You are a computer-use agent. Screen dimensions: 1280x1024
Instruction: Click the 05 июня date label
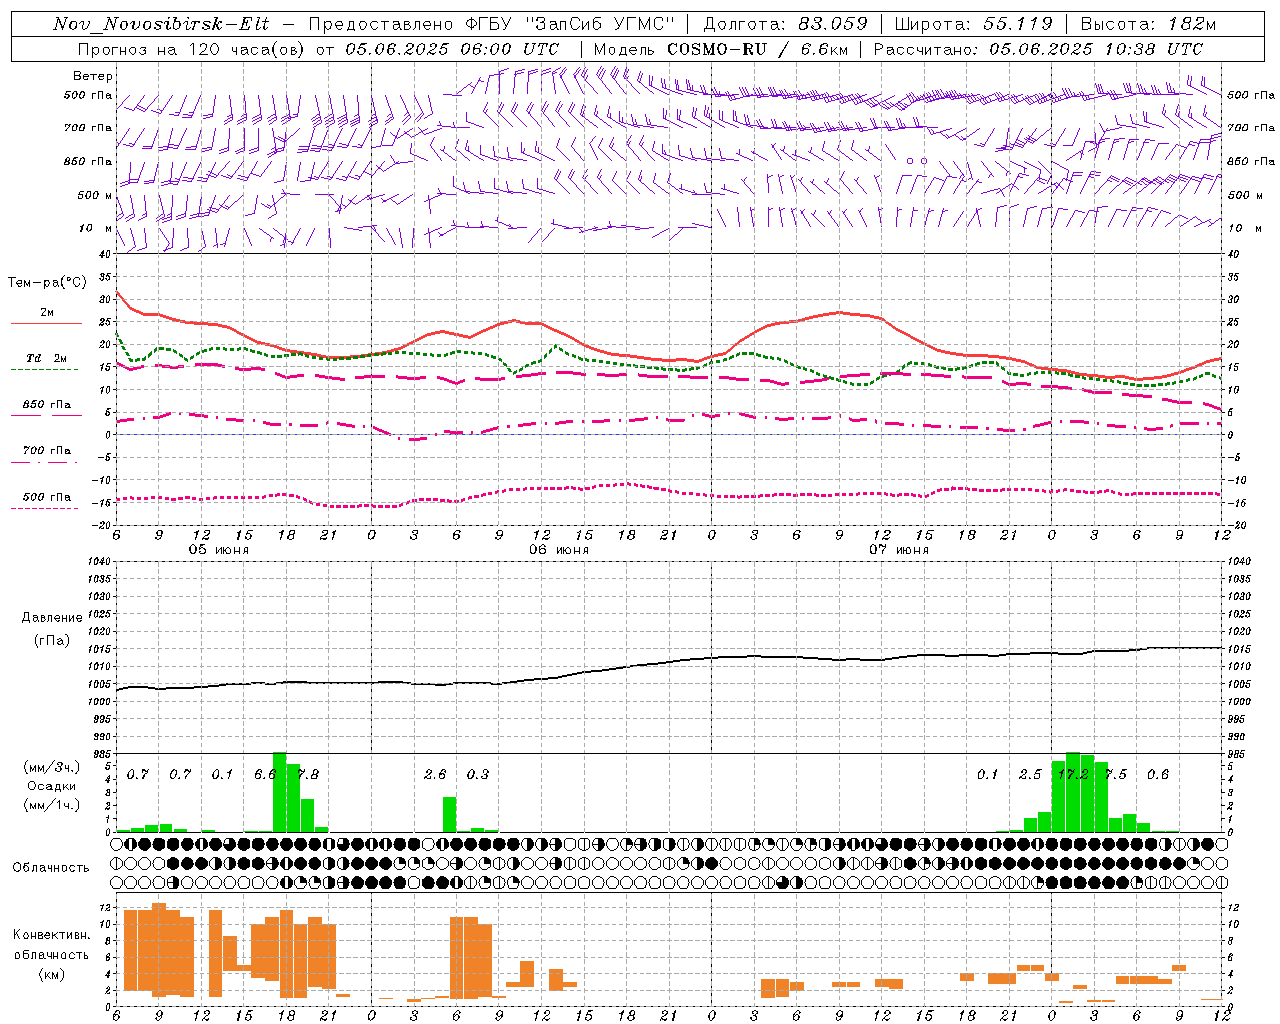(219, 550)
